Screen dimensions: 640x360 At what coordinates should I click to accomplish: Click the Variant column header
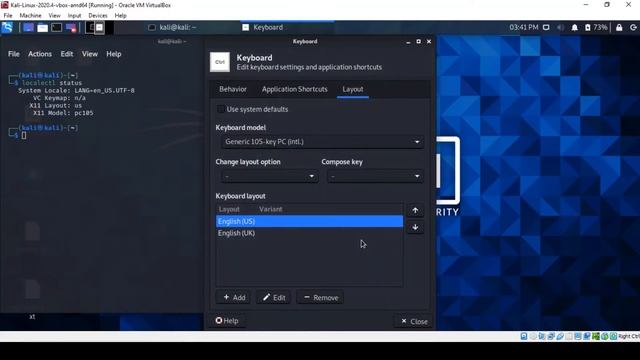[x=271, y=209]
